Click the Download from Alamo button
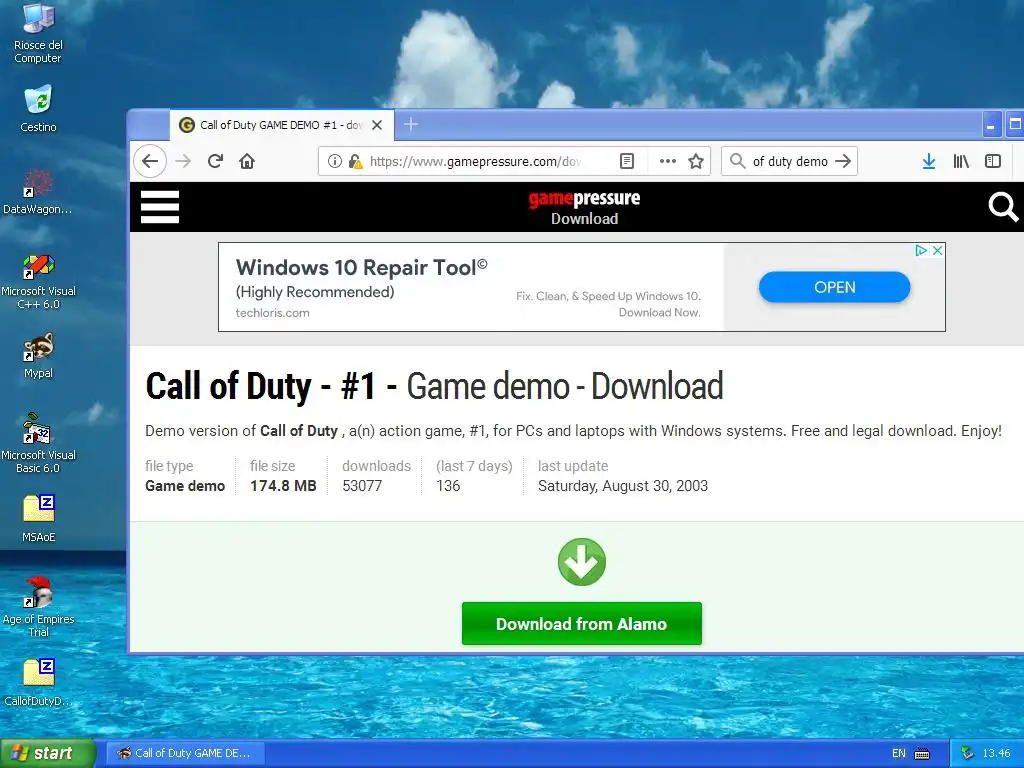Image resolution: width=1024 pixels, height=768 pixels. (582, 624)
